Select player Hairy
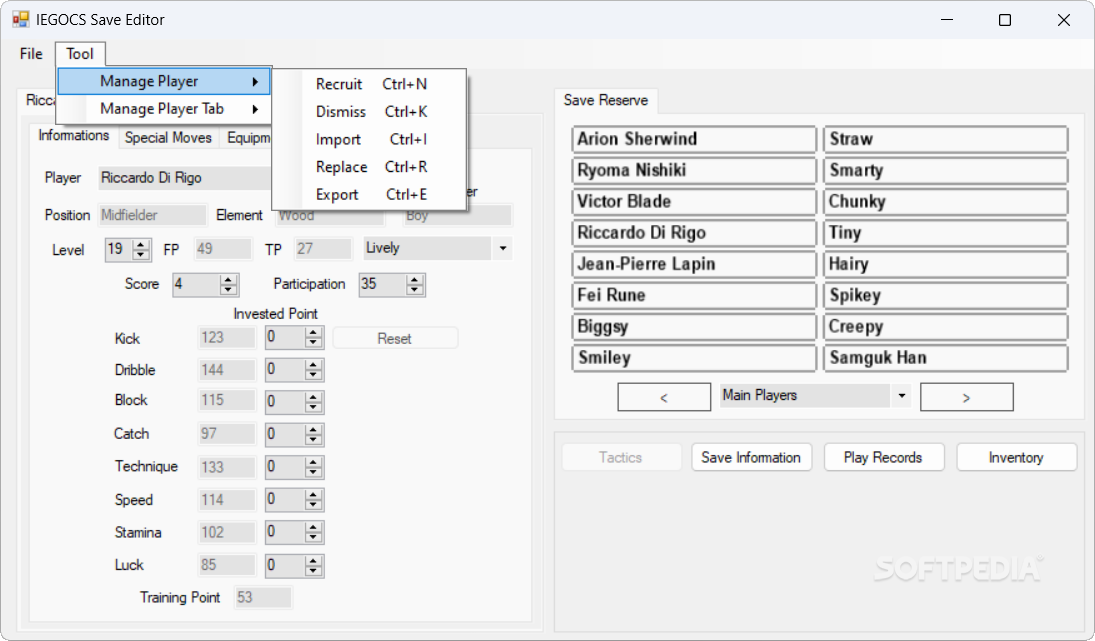 pos(946,265)
